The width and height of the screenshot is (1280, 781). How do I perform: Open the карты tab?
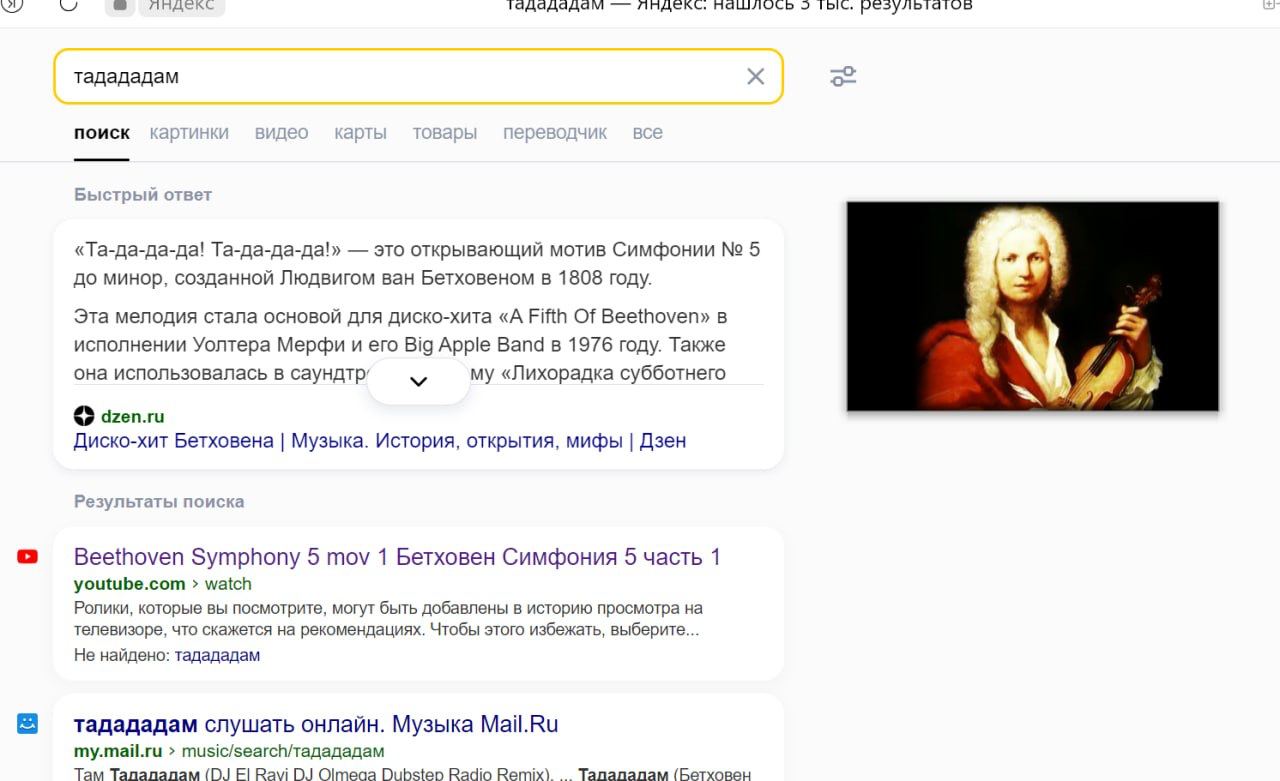(x=360, y=133)
